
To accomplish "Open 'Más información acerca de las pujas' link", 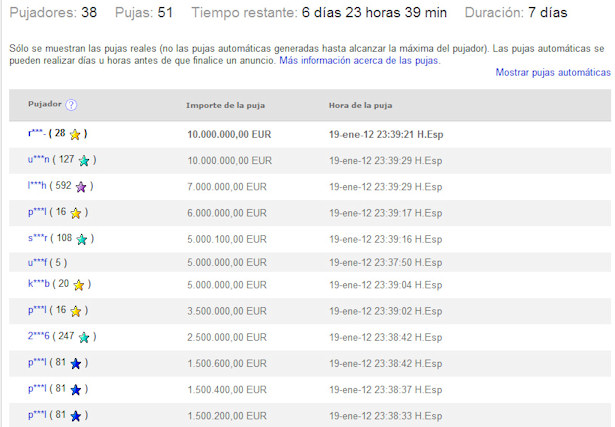I will tap(359, 61).
